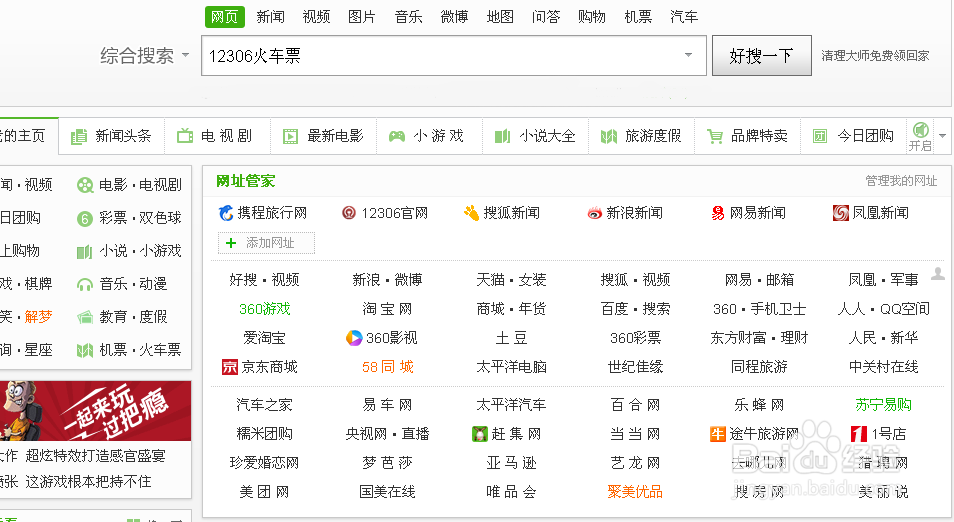This screenshot has width=954, height=522.
Task: Click the news headlines tab icon
Action: pos(78,136)
